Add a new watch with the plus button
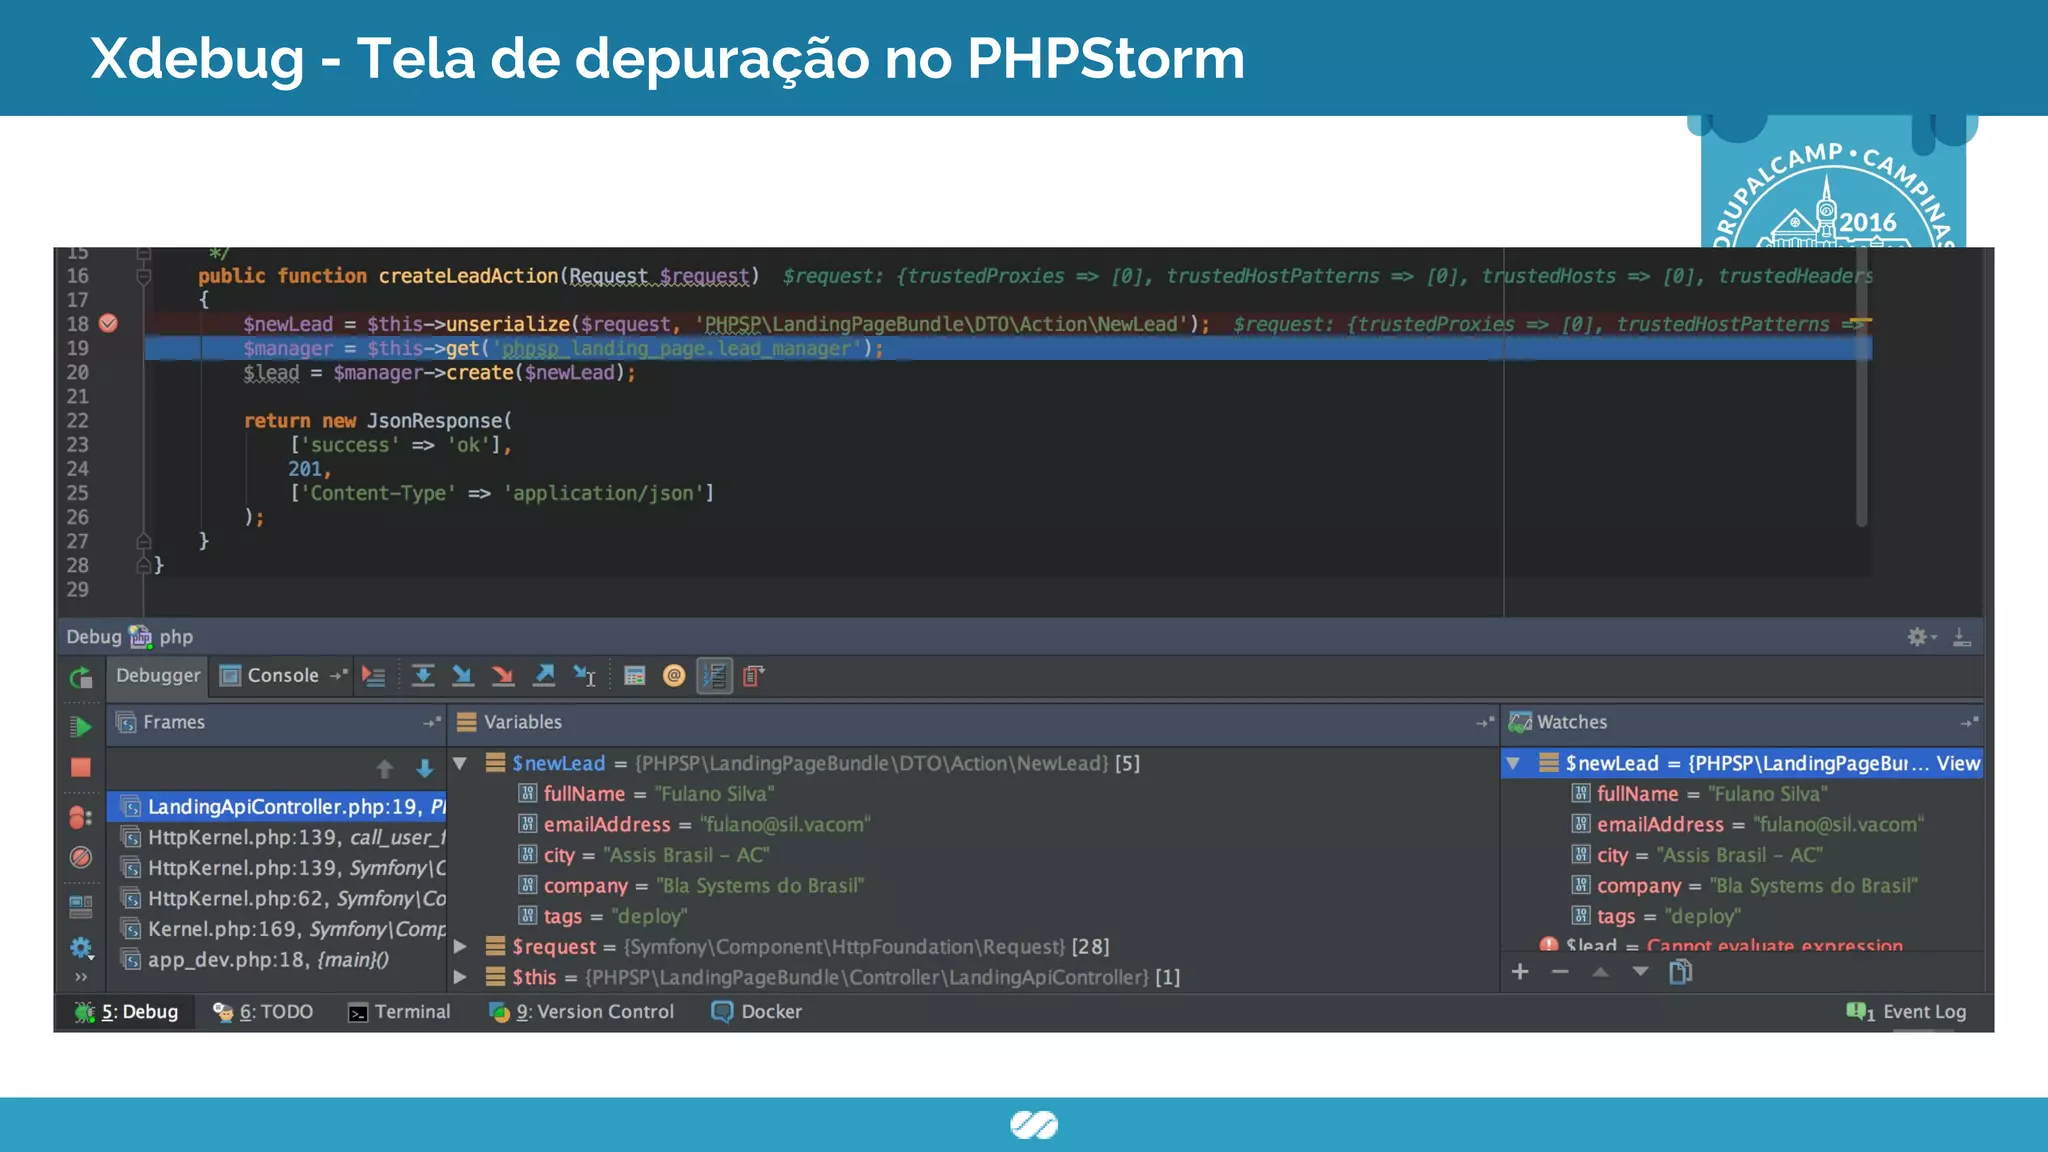 click(1520, 972)
